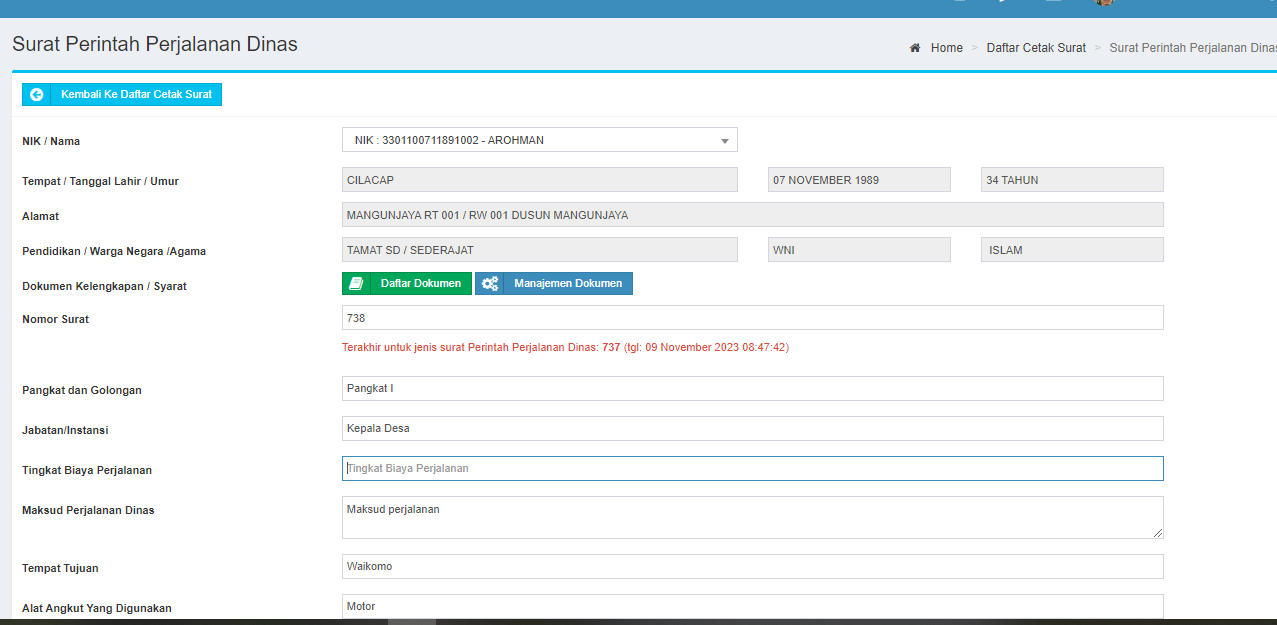Click the back arrow icon on Kembali button
This screenshot has width=1277, height=625.
pos(37,95)
